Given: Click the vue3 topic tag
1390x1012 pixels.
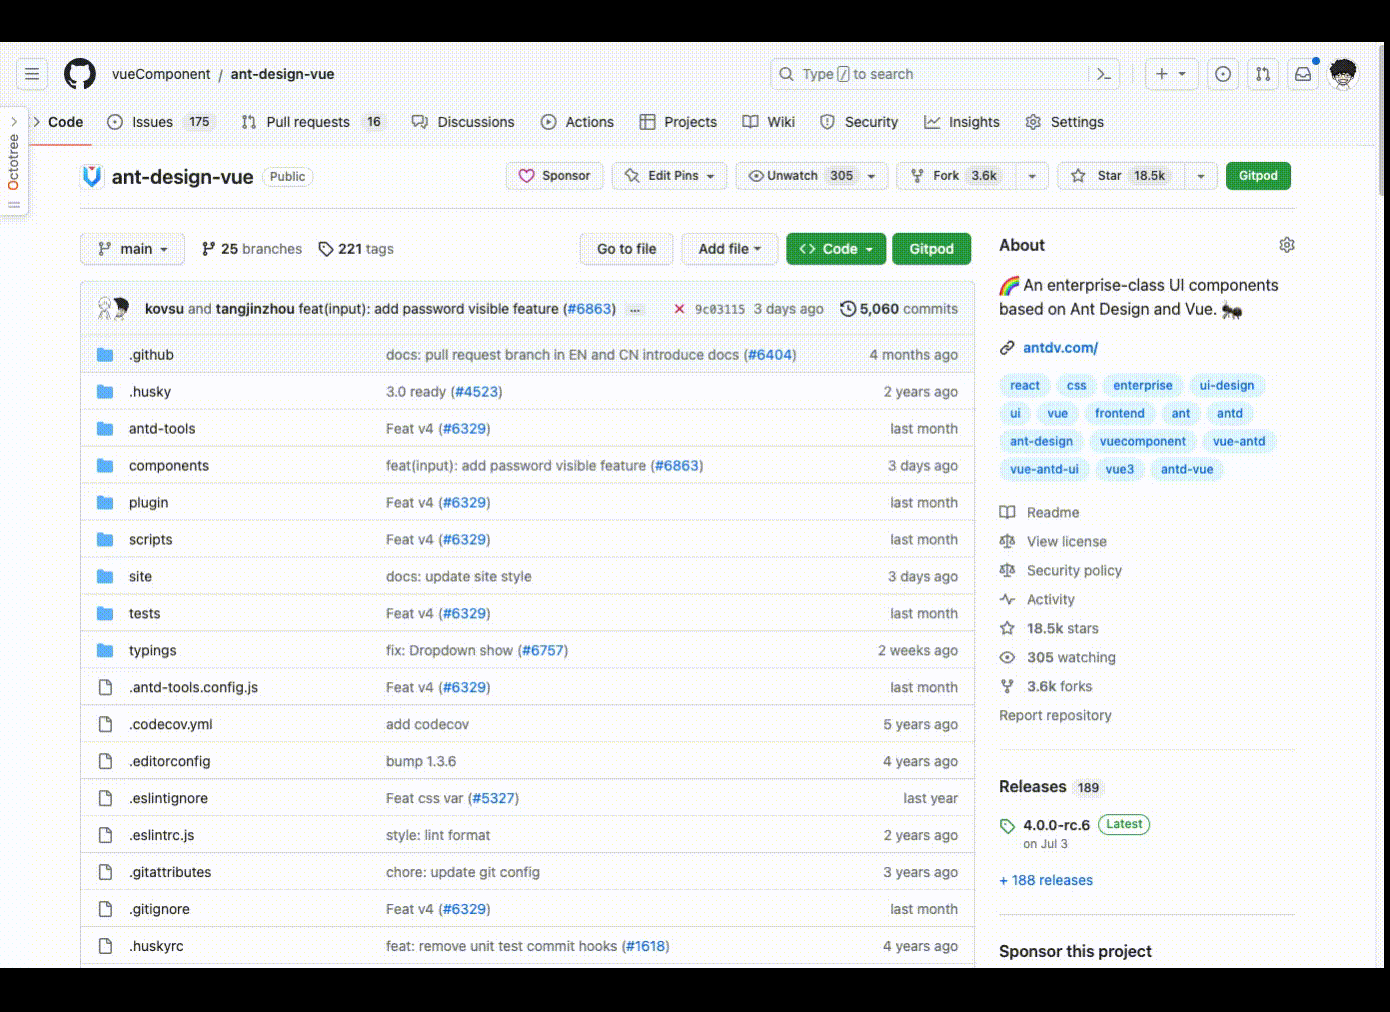Looking at the screenshot, I should pos(1119,469).
